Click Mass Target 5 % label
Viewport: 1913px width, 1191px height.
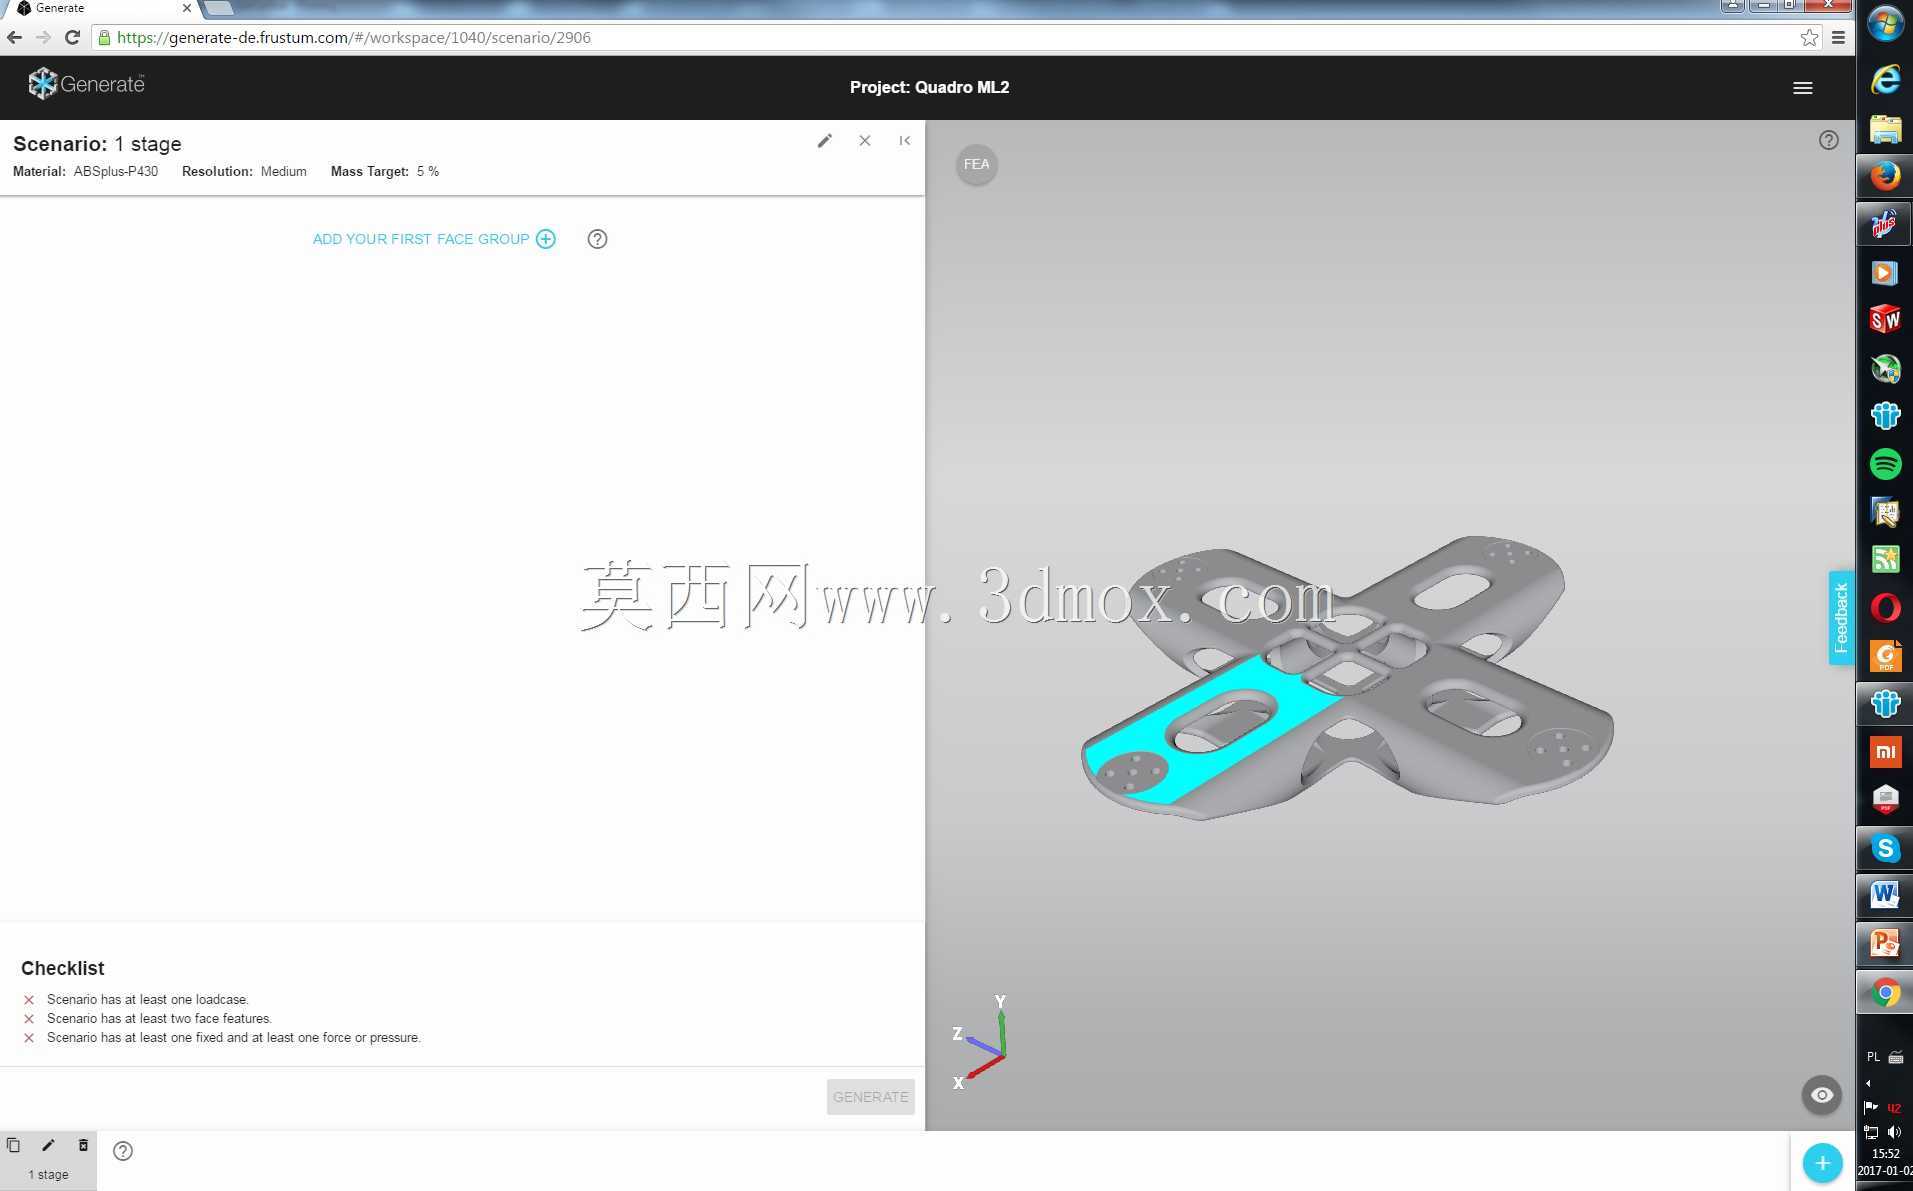tap(385, 172)
